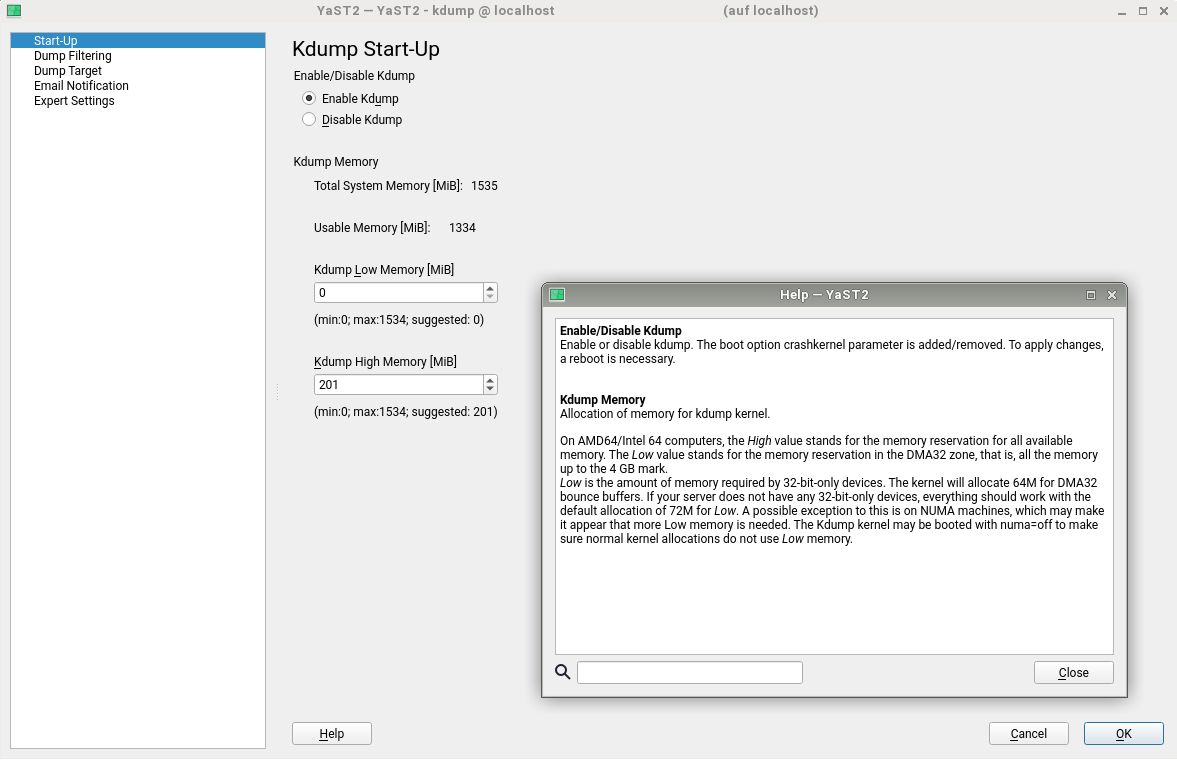Click the magnifier search icon in Help
Screen dimensions: 1177x760
coord(562,672)
